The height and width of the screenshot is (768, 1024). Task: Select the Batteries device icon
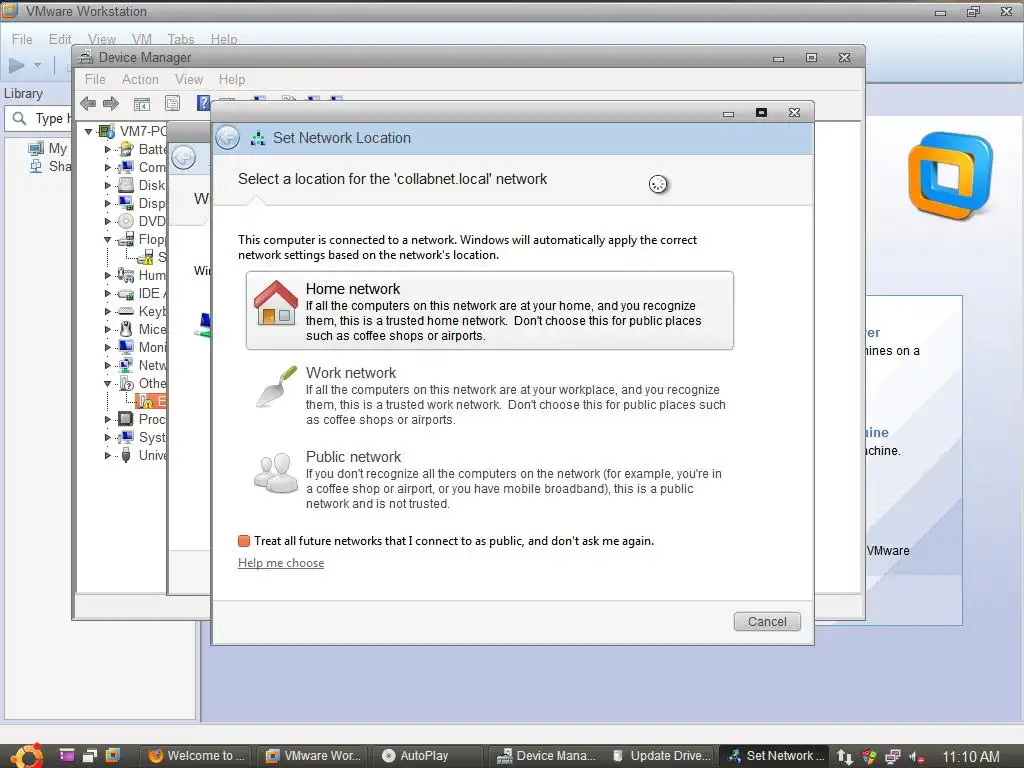pos(125,149)
